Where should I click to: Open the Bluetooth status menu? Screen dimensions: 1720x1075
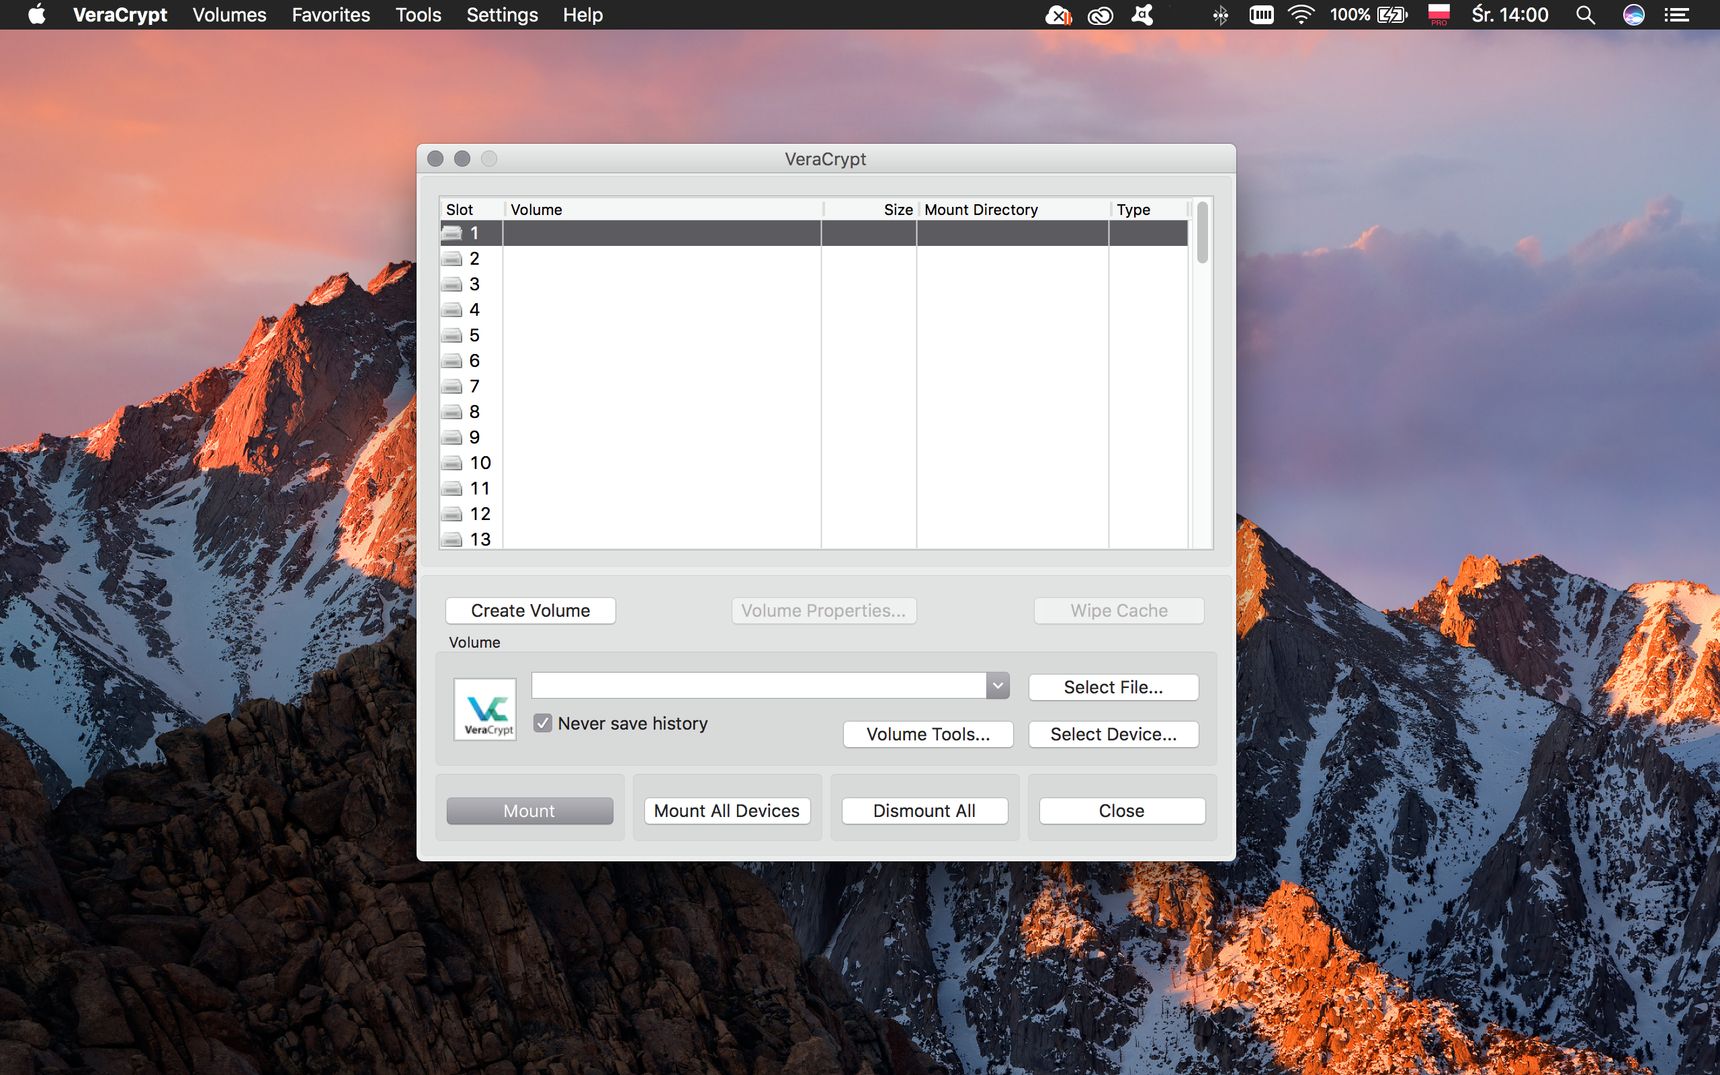coord(1220,15)
